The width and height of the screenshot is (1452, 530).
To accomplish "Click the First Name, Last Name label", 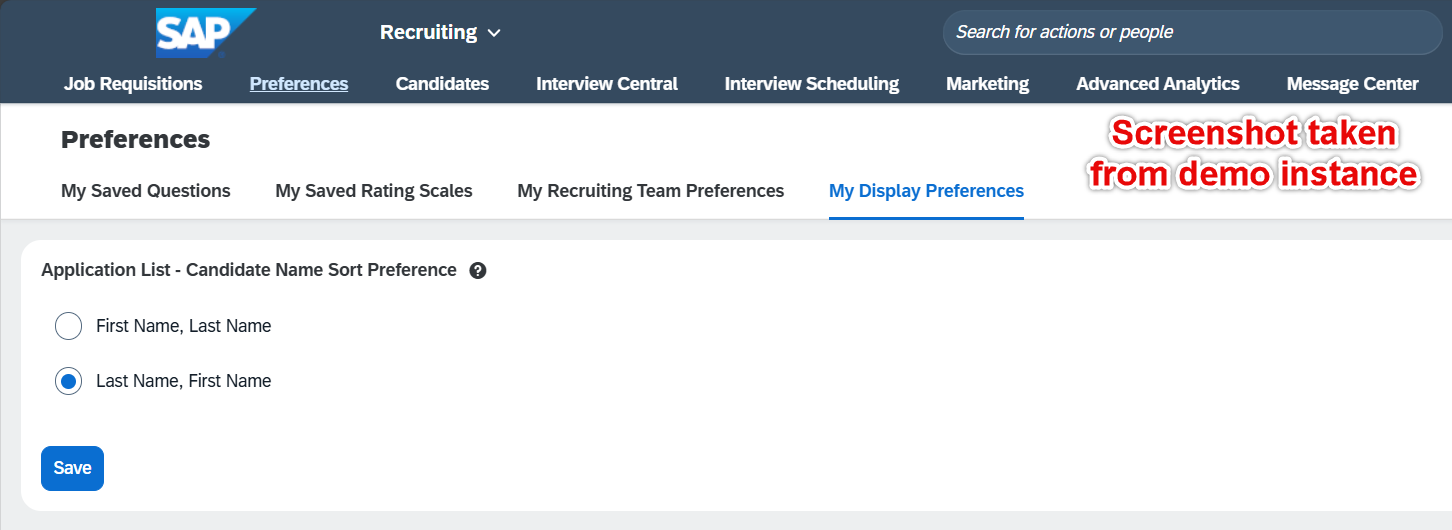I will click(184, 326).
